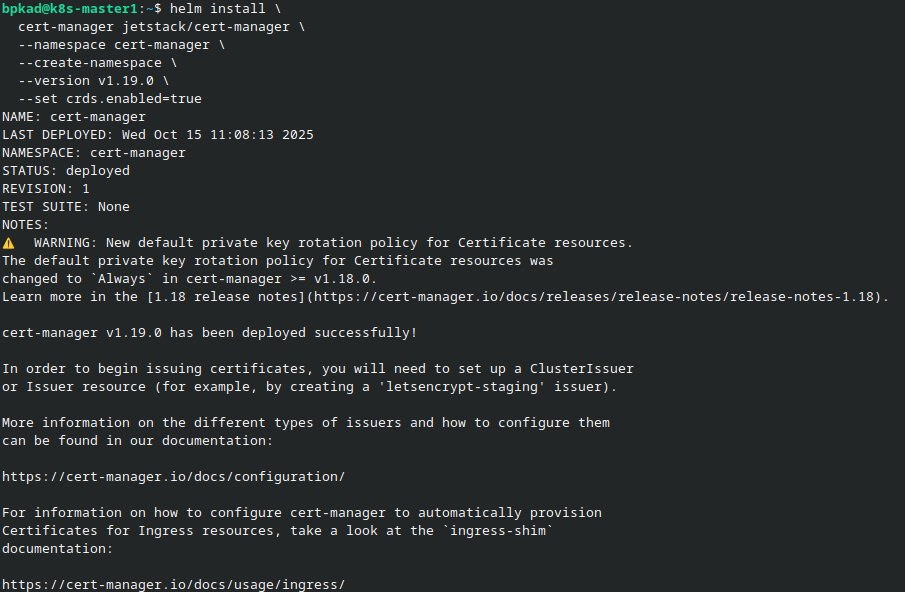Open the cert-manager docs configuration link
This screenshot has height=592, width=905.
[173, 477]
